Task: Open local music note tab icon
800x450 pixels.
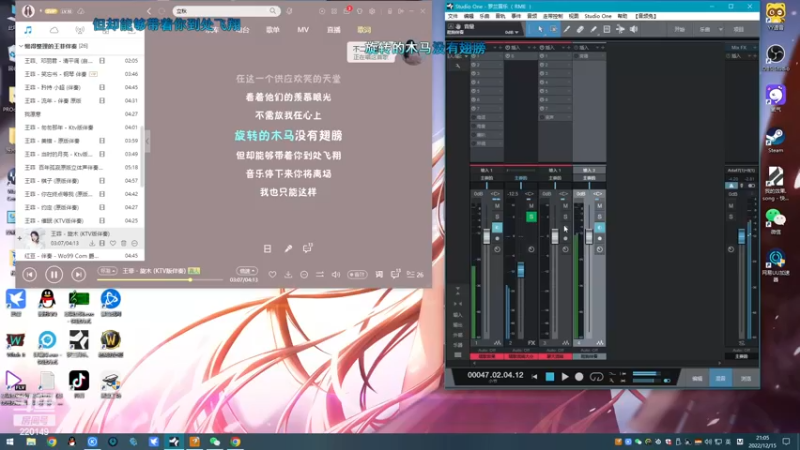Action: (28, 30)
